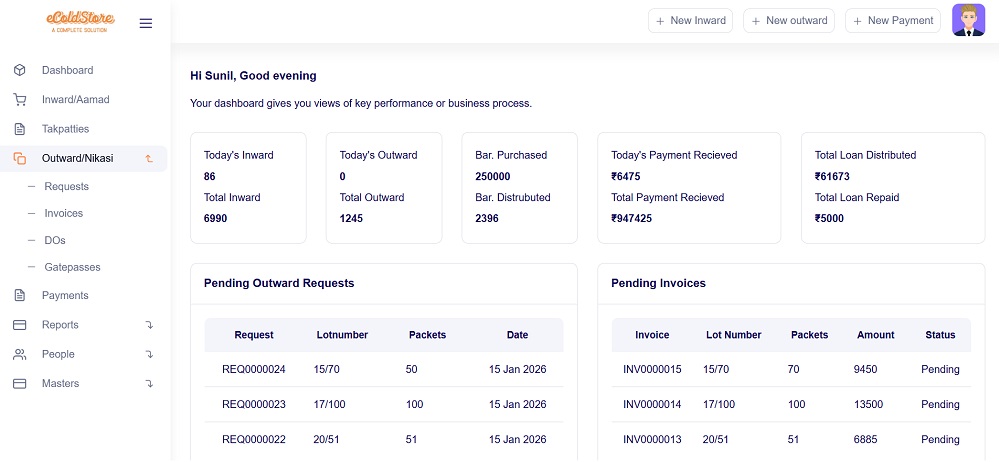Click the Masters card icon
The image size is (1000, 462).
point(19,384)
